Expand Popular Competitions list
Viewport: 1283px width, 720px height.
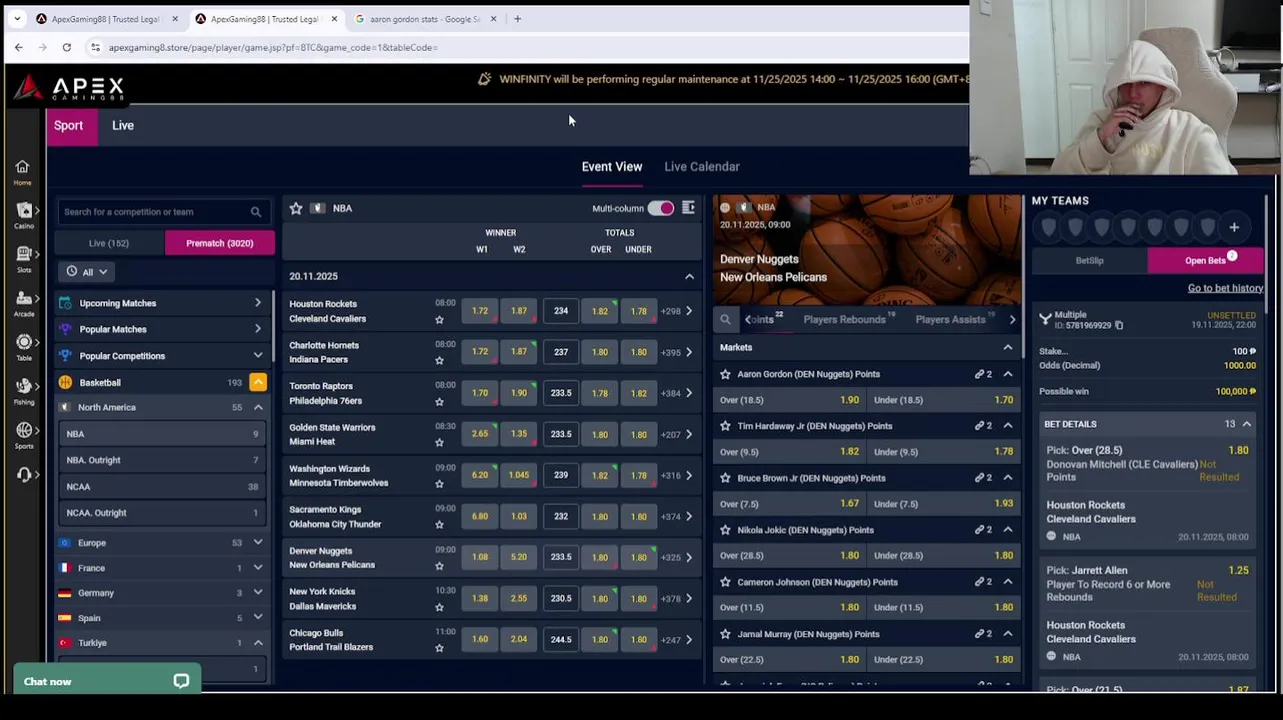click(258, 356)
